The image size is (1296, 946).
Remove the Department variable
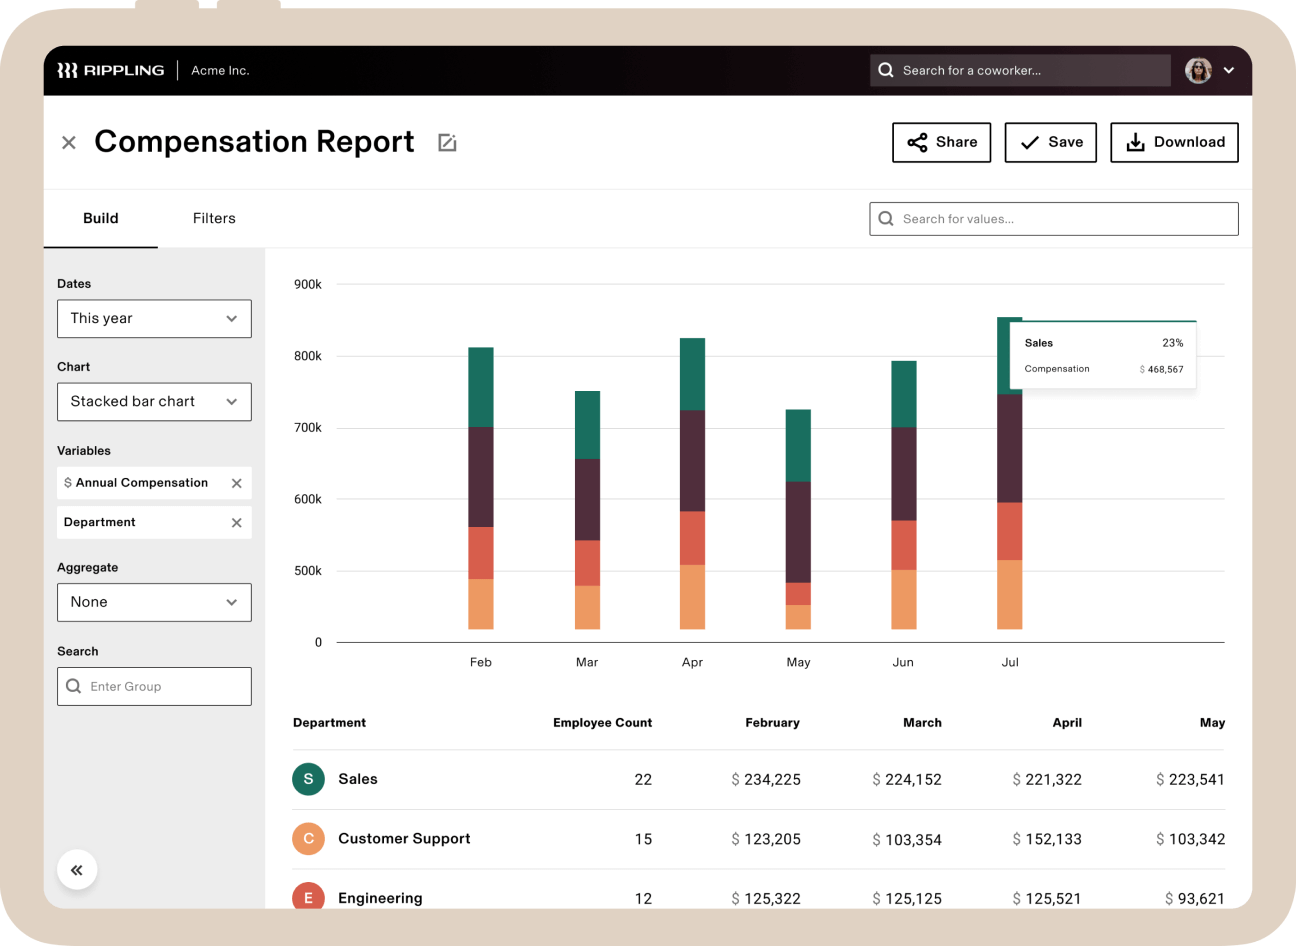237,523
